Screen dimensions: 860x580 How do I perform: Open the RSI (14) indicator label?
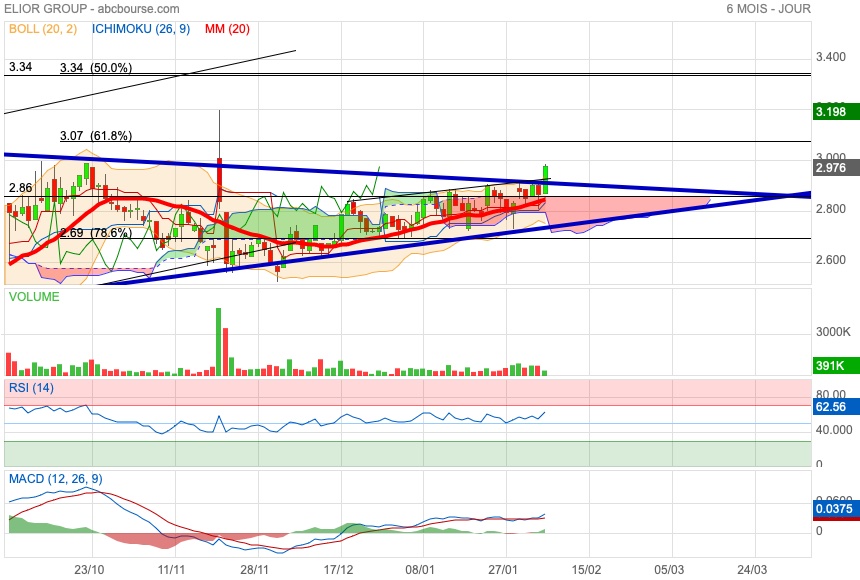click(33, 388)
